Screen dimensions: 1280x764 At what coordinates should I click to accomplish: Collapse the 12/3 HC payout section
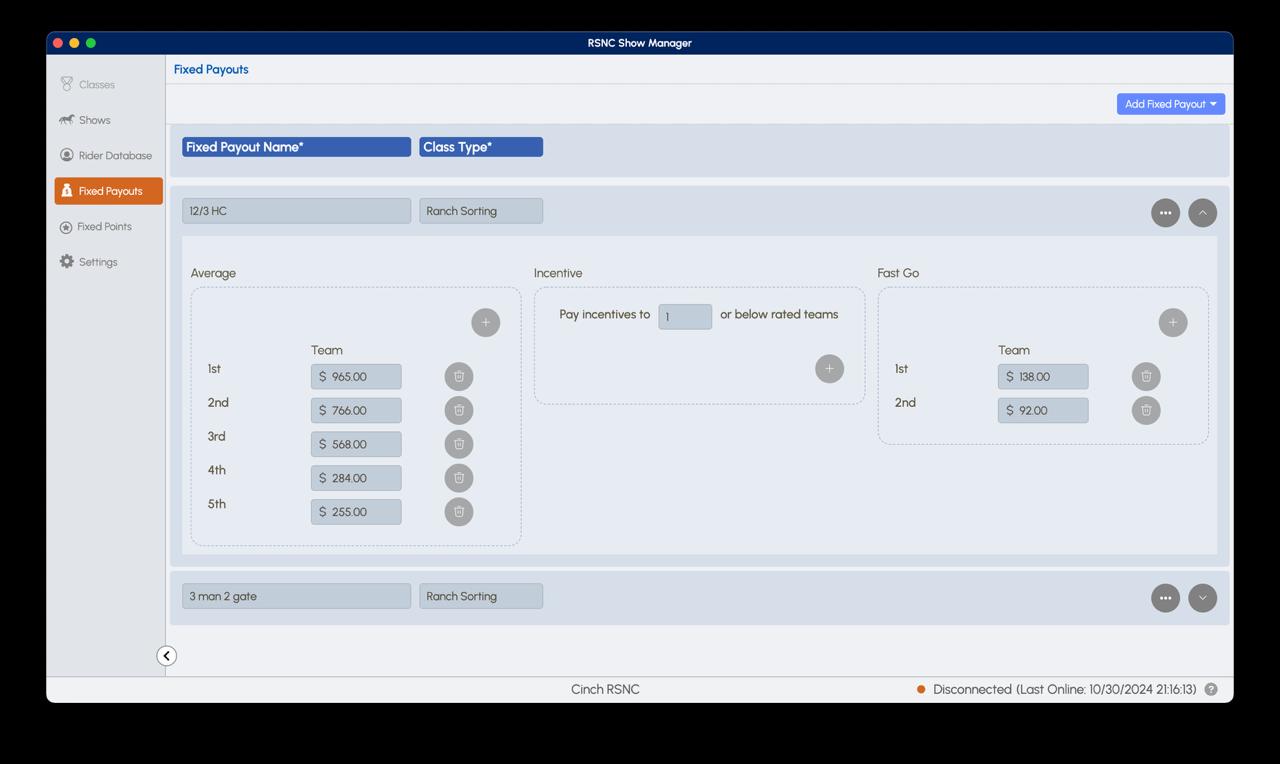tap(1202, 213)
